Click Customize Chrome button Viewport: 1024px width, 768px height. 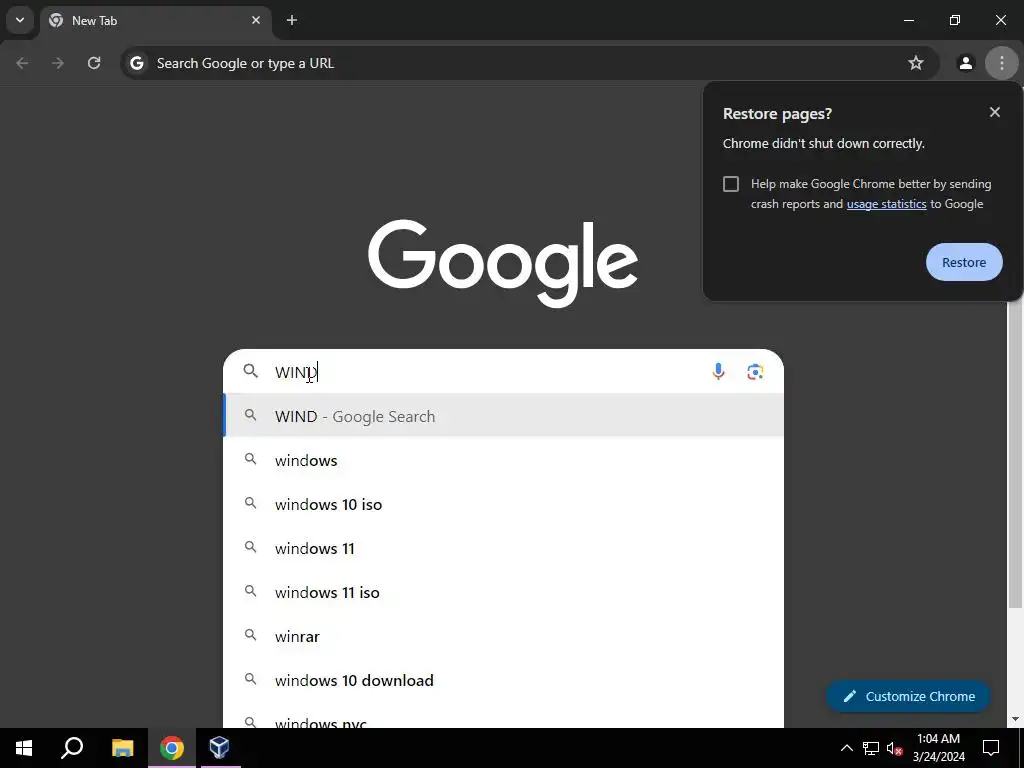coord(908,696)
